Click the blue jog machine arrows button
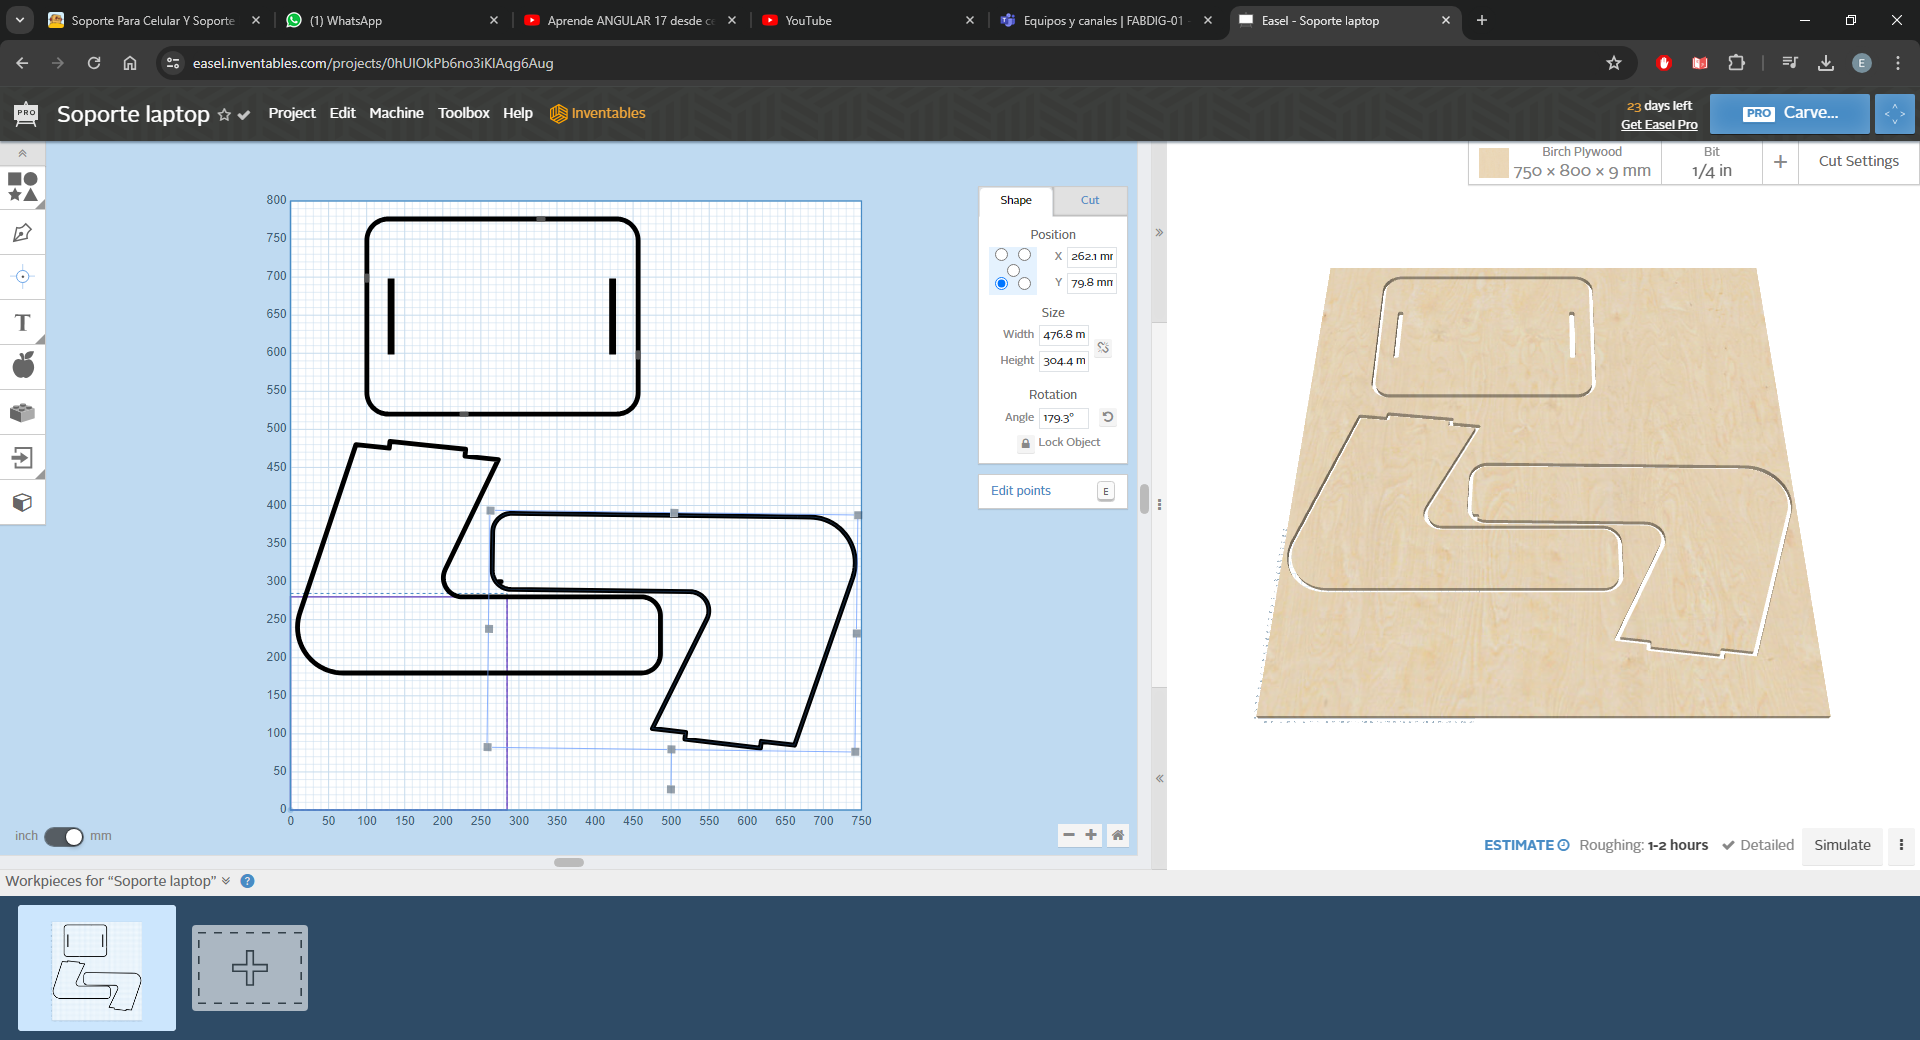 click(x=1895, y=113)
